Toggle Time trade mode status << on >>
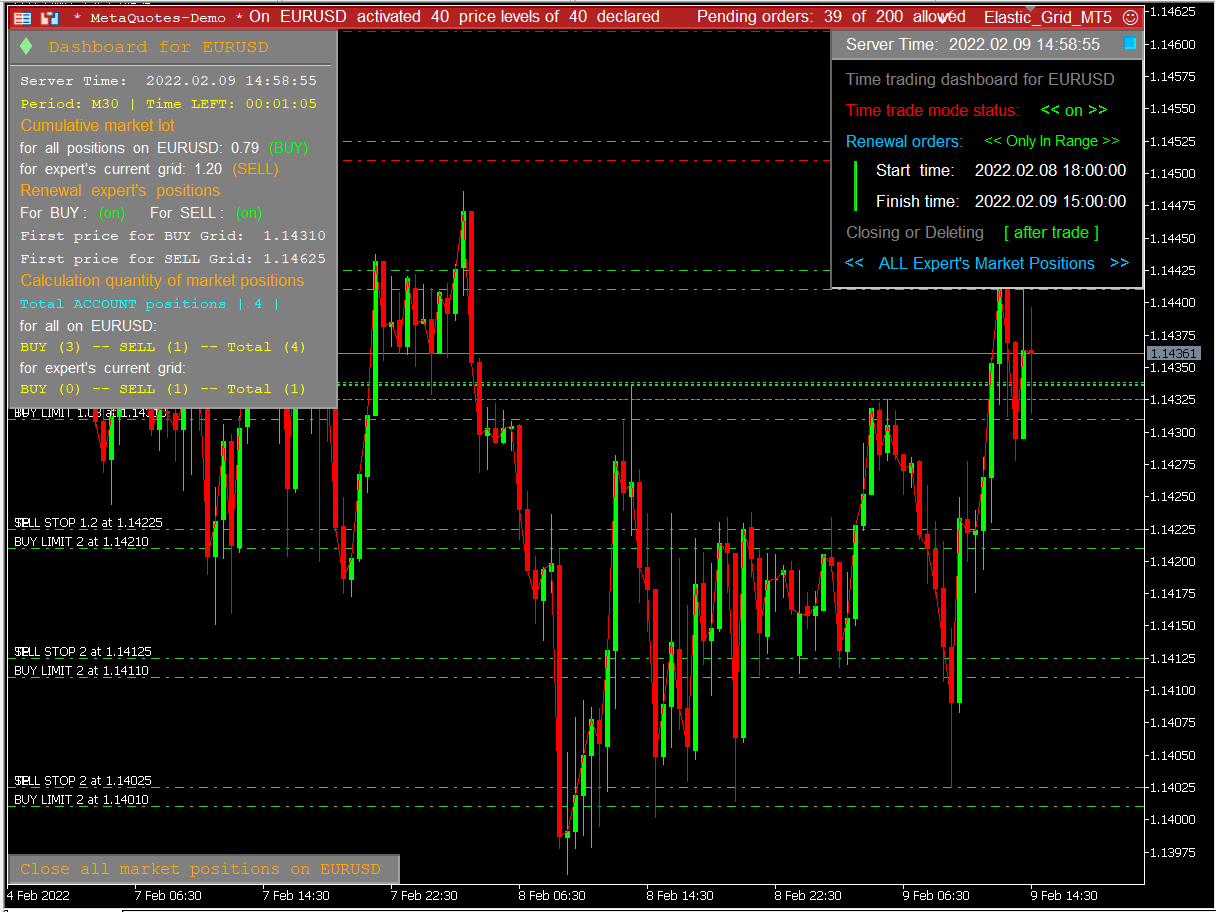 pos(1074,110)
